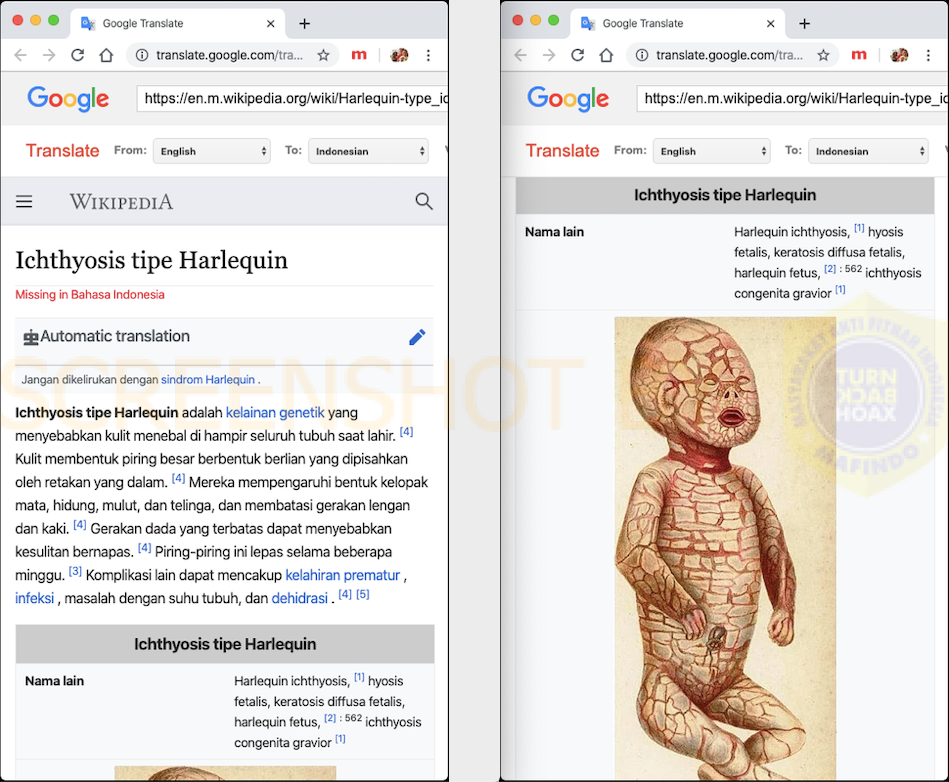949x782 pixels.
Task: Click 'Ichthyosis tipe Harlequin' infobox header in left window
Action: pos(225,644)
